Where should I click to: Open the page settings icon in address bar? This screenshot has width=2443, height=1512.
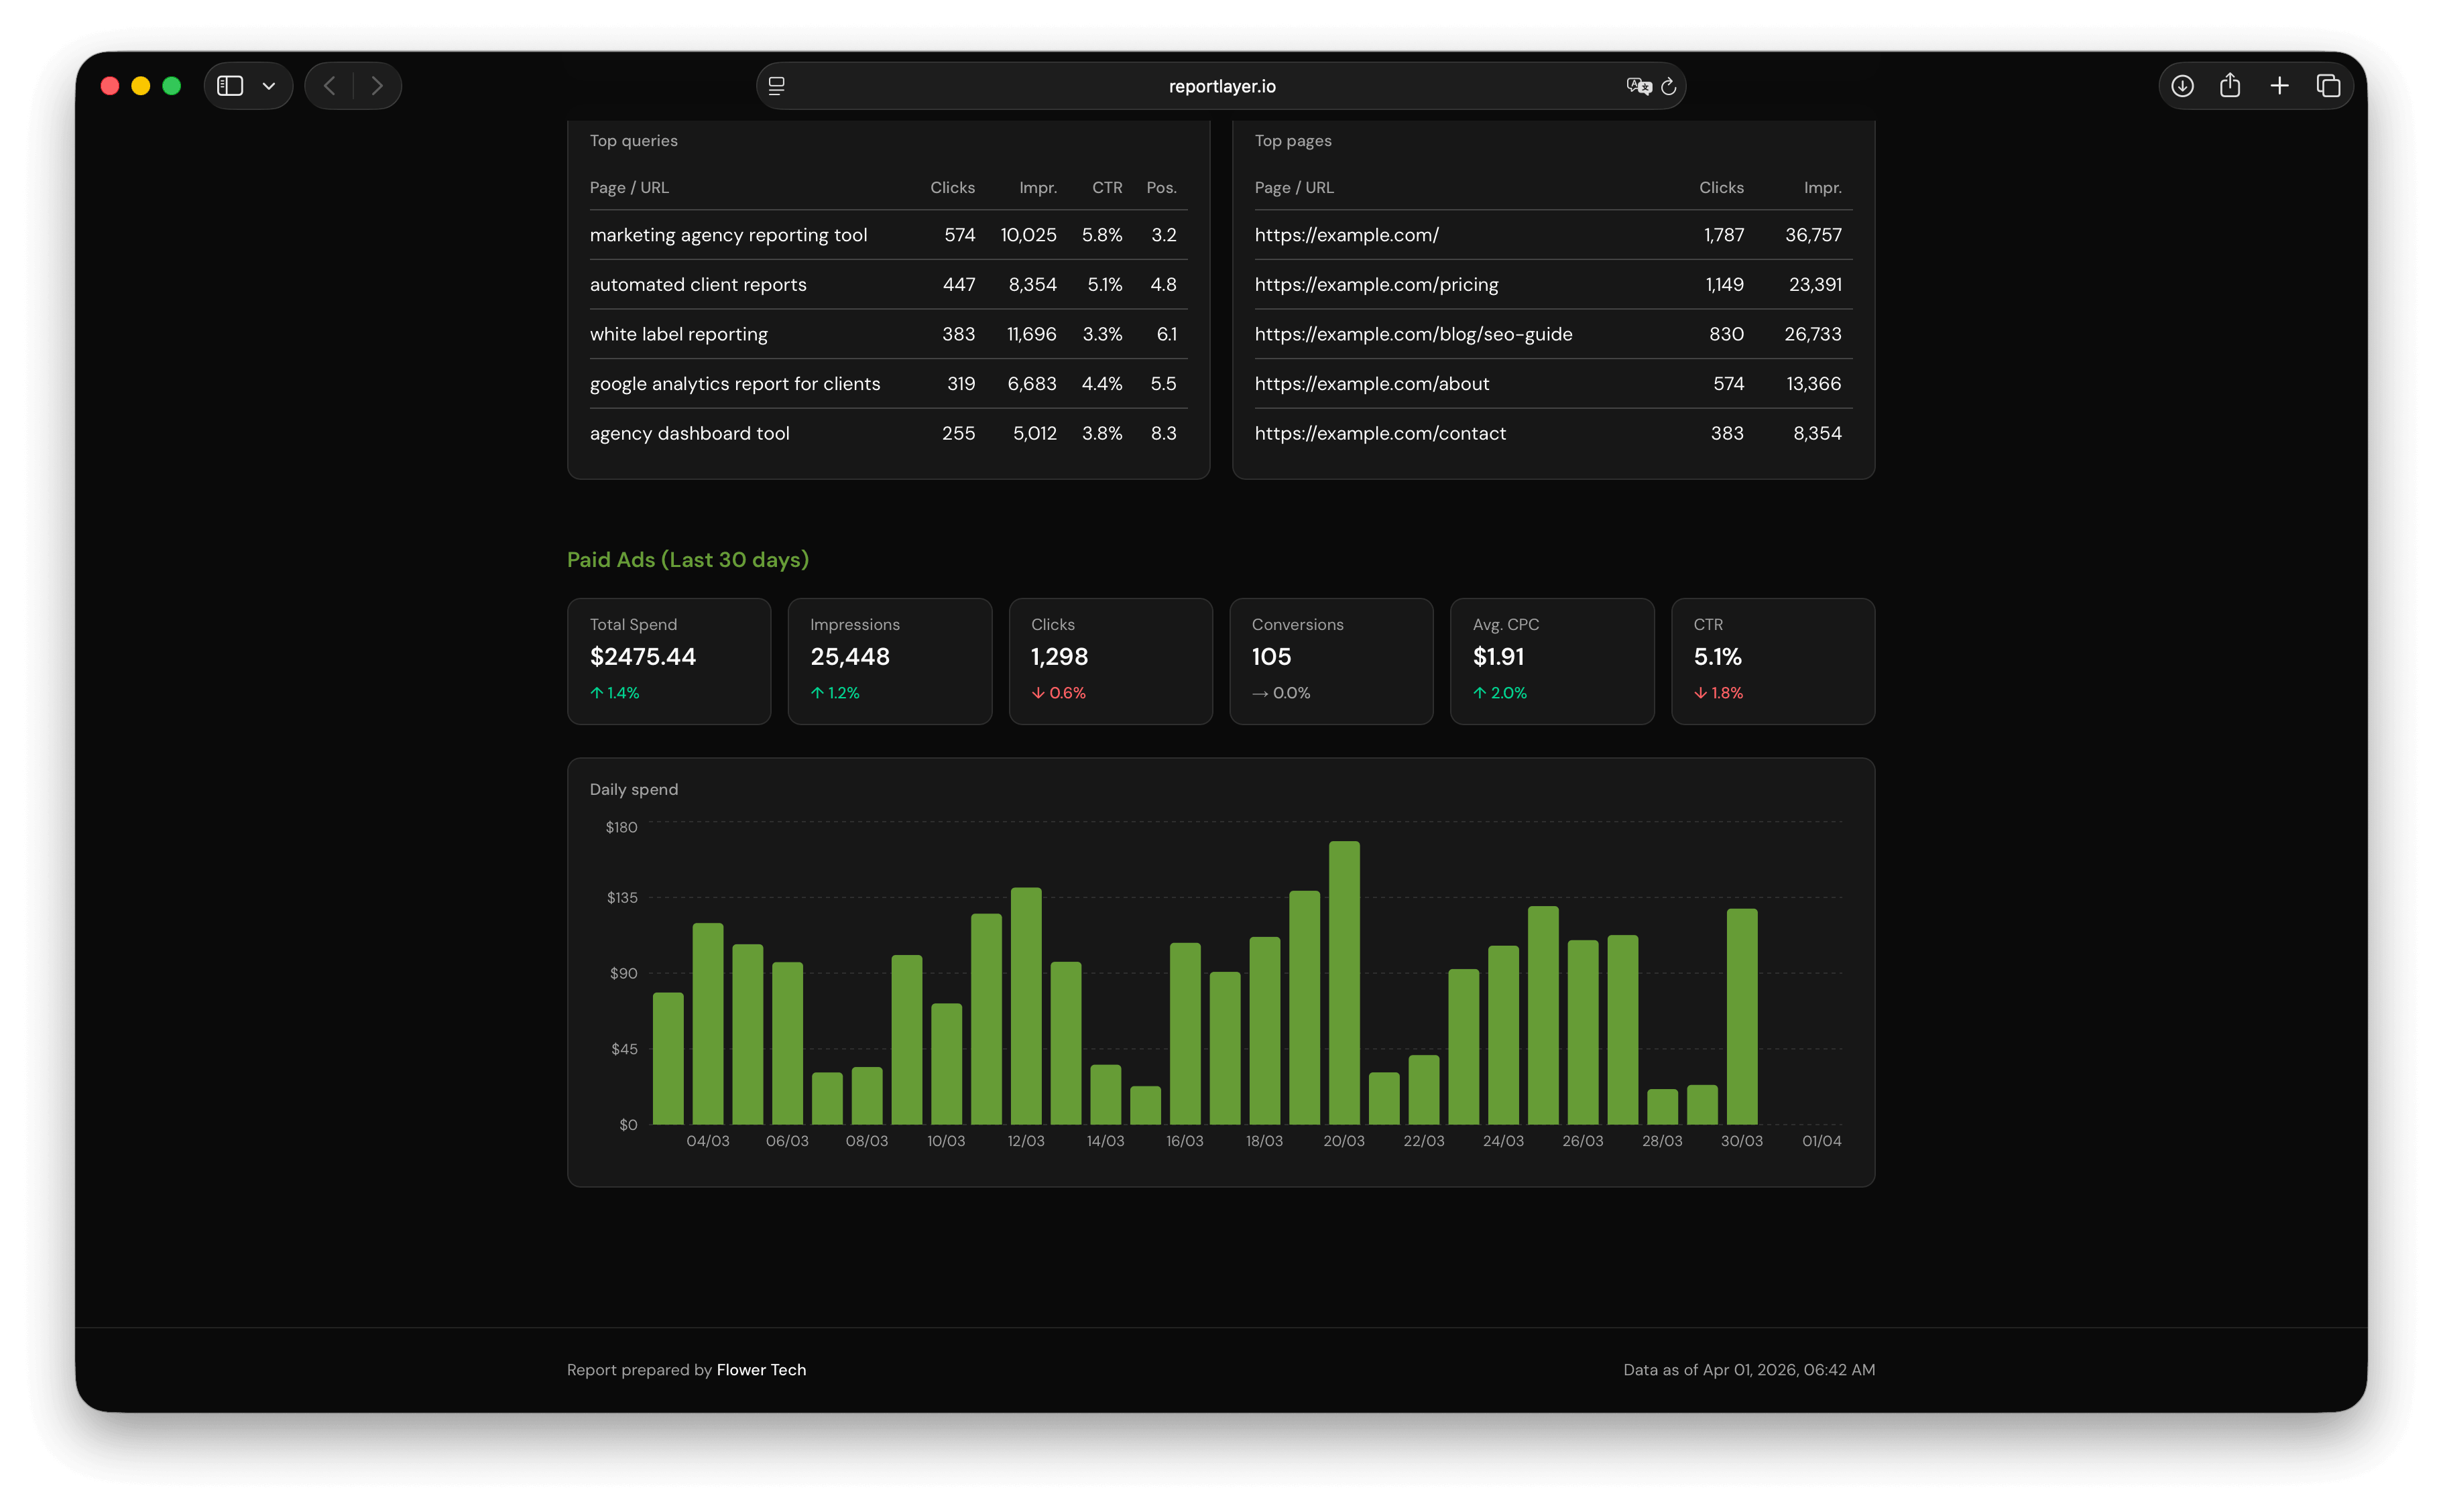[x=776, y=86]
